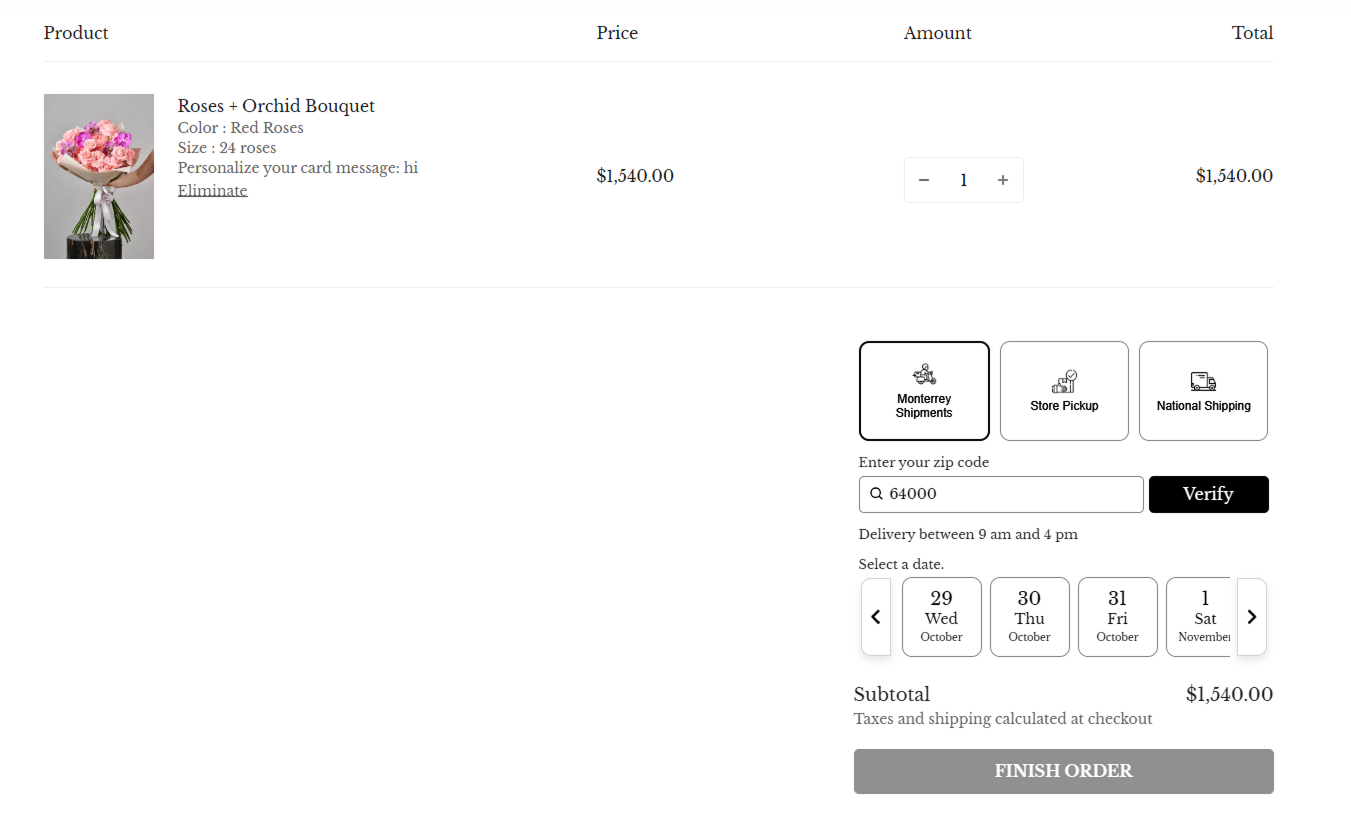Click the unit price $1,540.00 in Price column
This screenshot has width=1351, height=824.
pos(635,176)
